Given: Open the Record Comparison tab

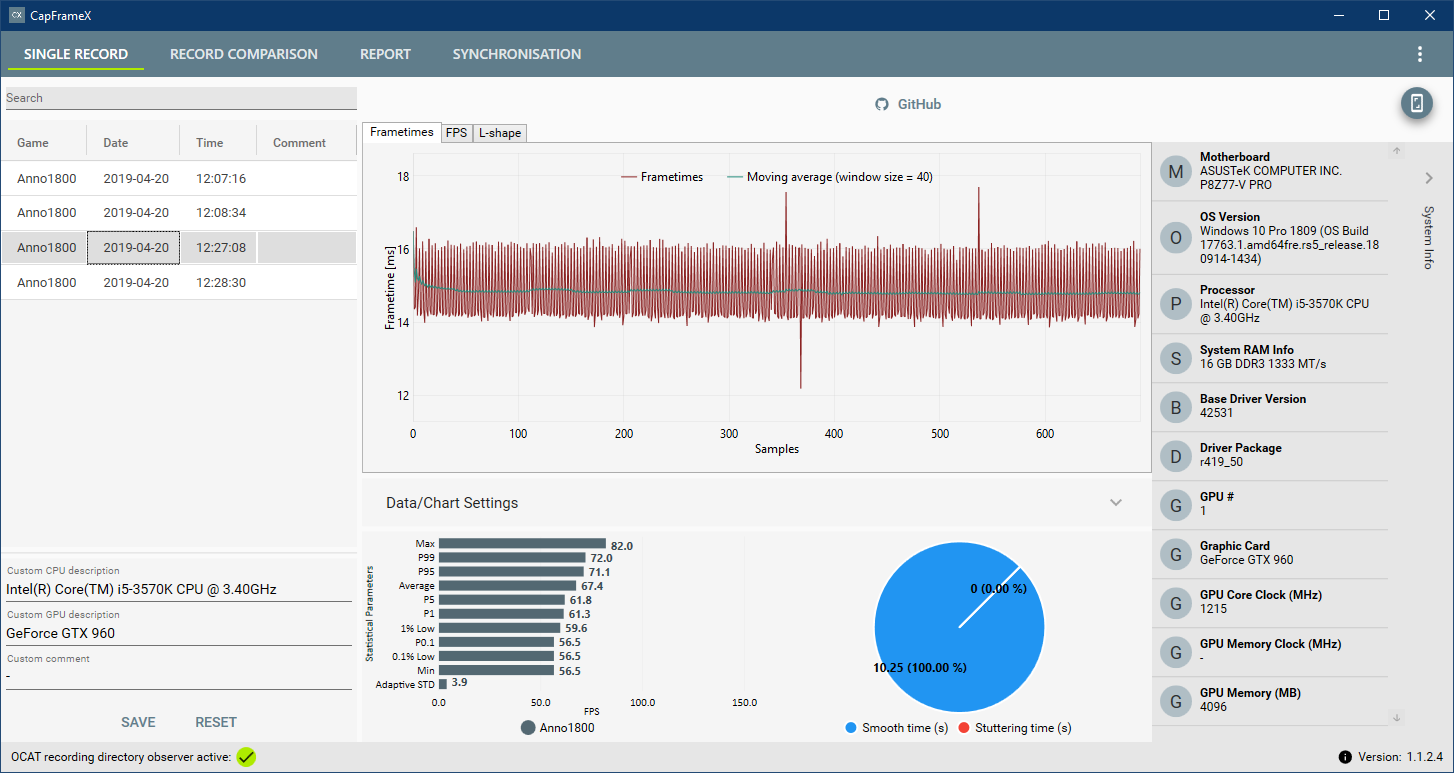Looking at the screenshot, I should pyautogui.click(x=244, y=54).
